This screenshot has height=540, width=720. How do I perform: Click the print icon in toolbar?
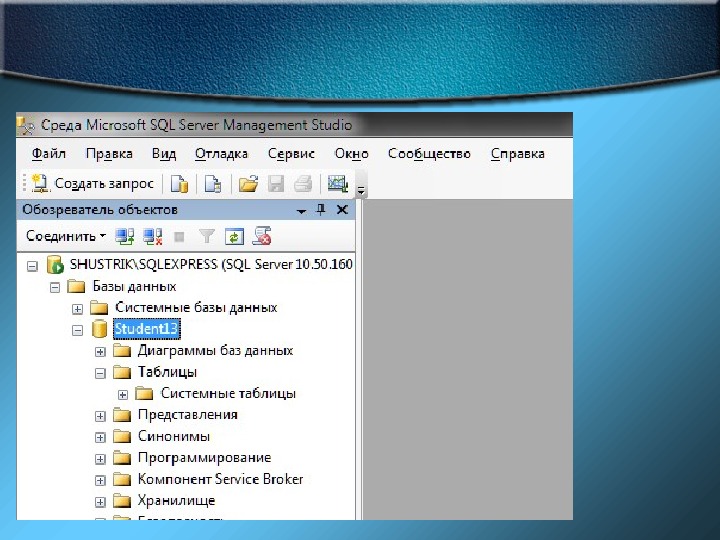[x=303, y=184]
